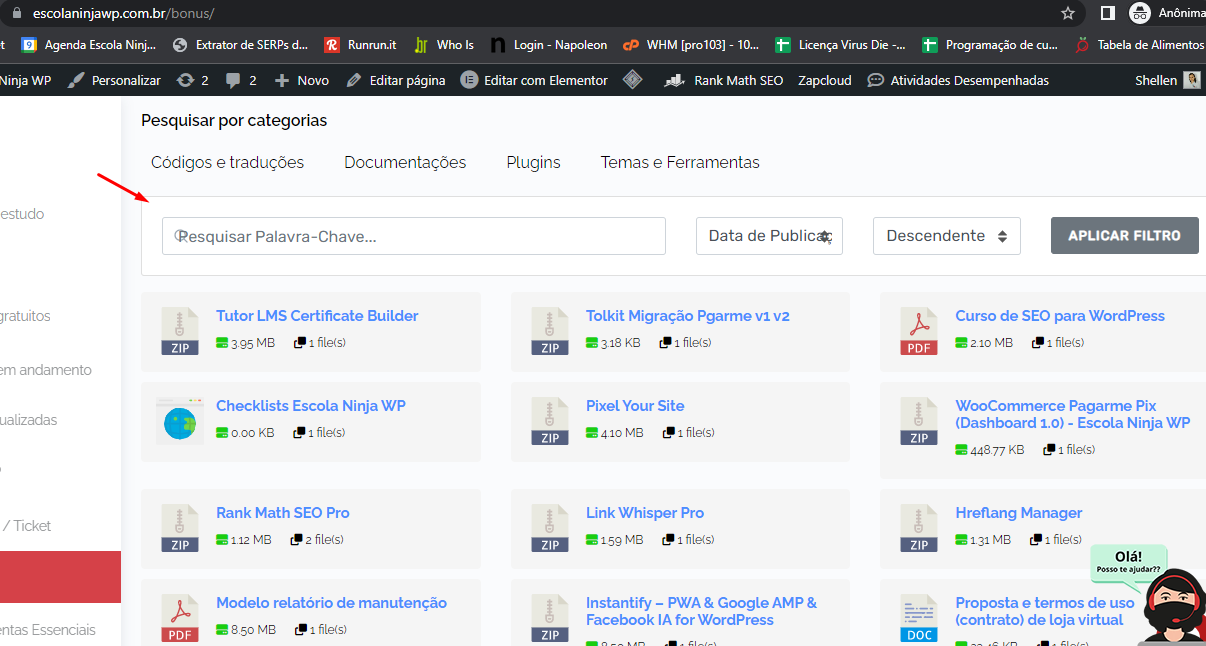Image resolution: width=1206 pixels, height=646 pixels.
Task: Click the APLICAR FILTRO button
Action: click(1125, 236)
